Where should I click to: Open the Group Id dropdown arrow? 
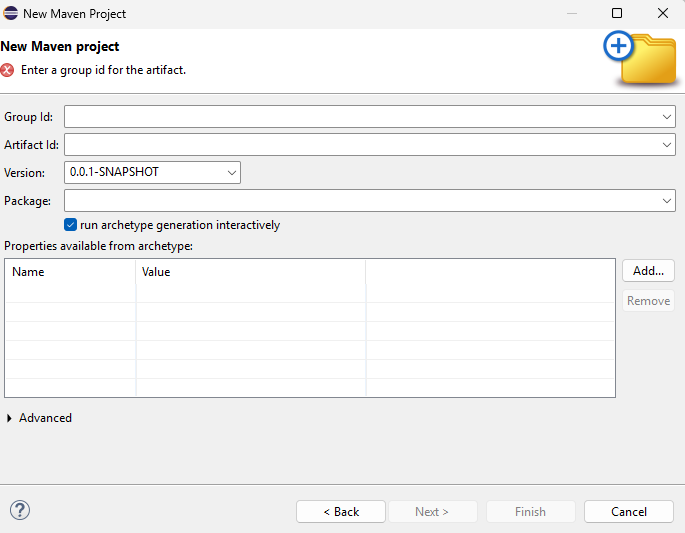tap(667, 117)
